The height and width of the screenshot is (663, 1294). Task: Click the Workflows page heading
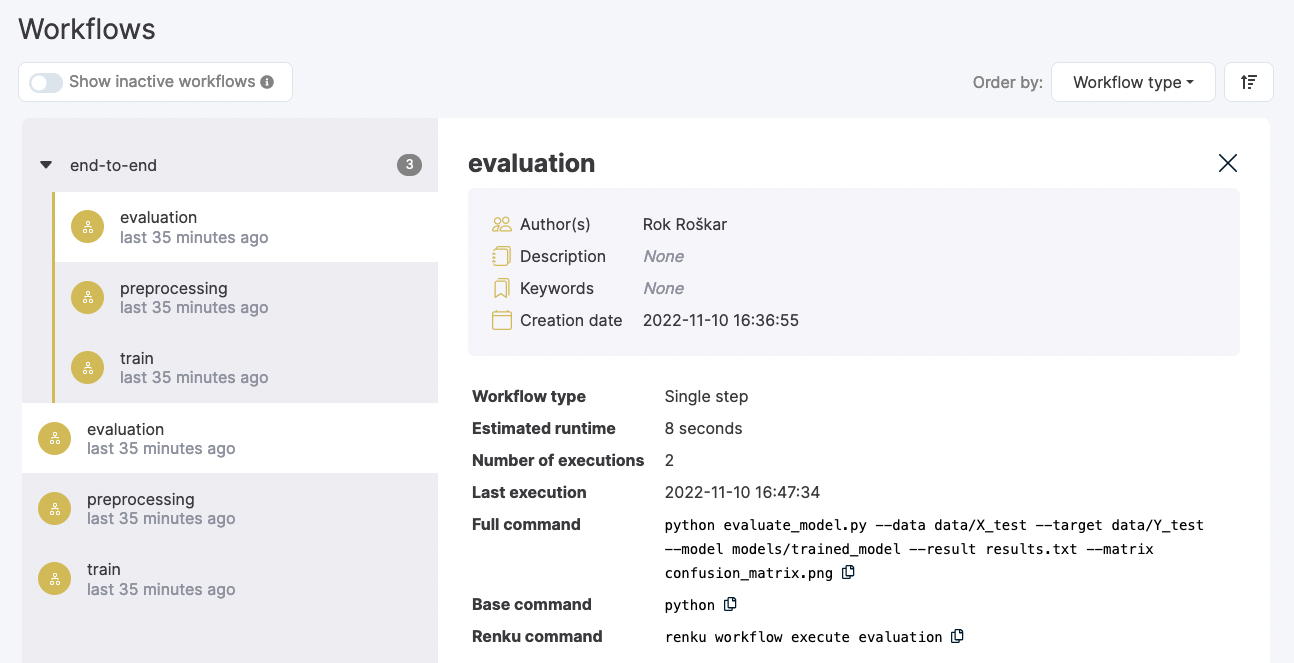(x=87, y=28)
